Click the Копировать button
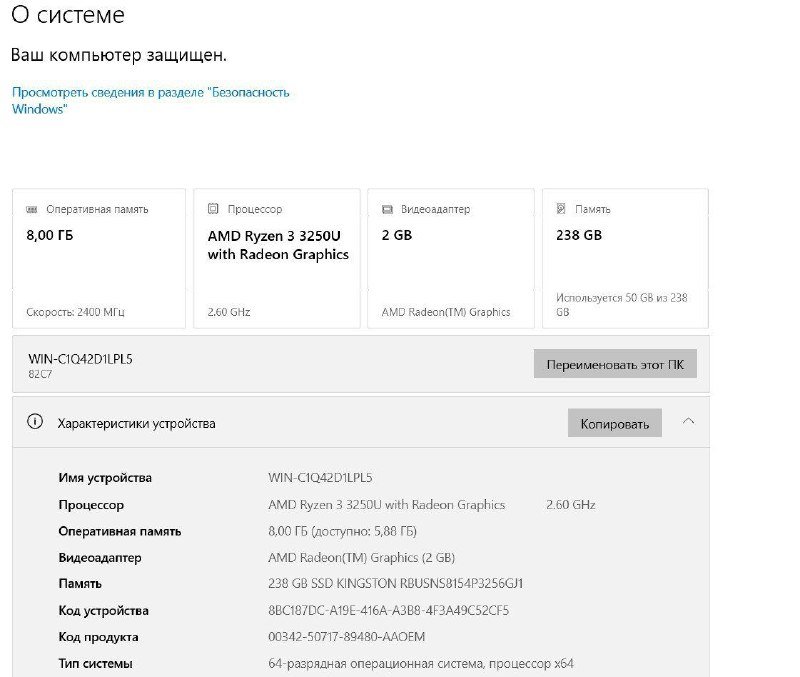This screenshot has height=677, width=800. (614, 422)
